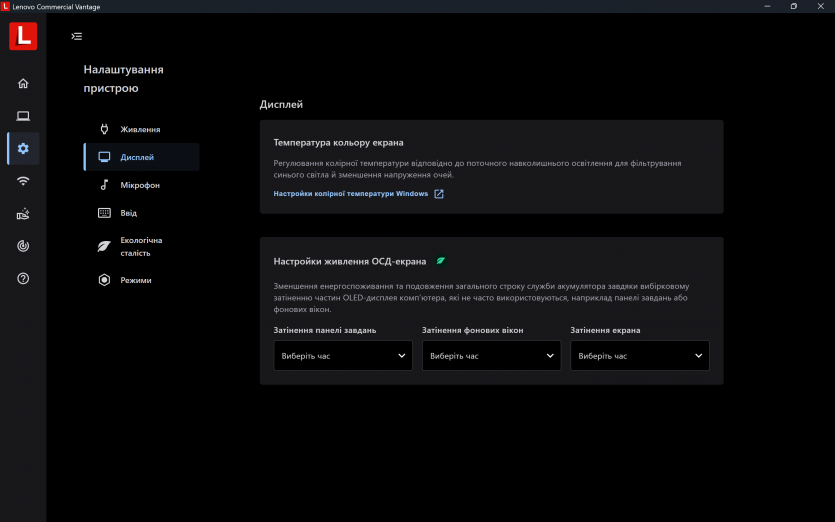Switch to Екологічна сталість section
This screenshot has height=522, width=835.
coord(141,246)
